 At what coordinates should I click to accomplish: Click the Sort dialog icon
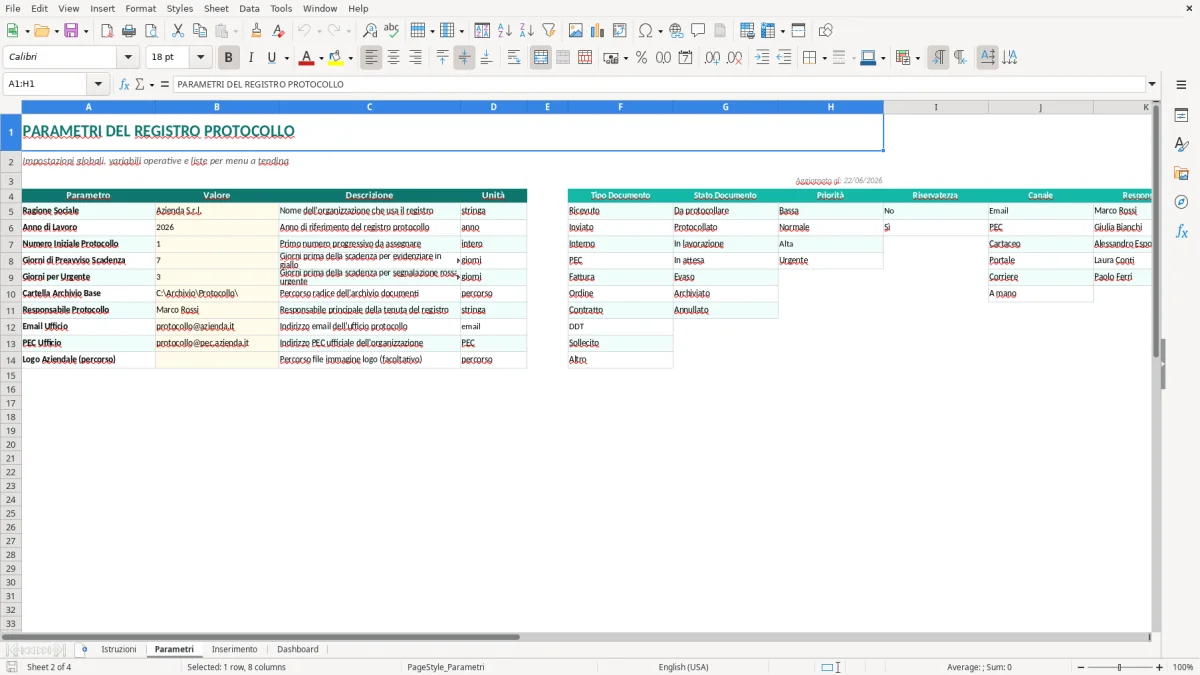[x=482, y=31]
